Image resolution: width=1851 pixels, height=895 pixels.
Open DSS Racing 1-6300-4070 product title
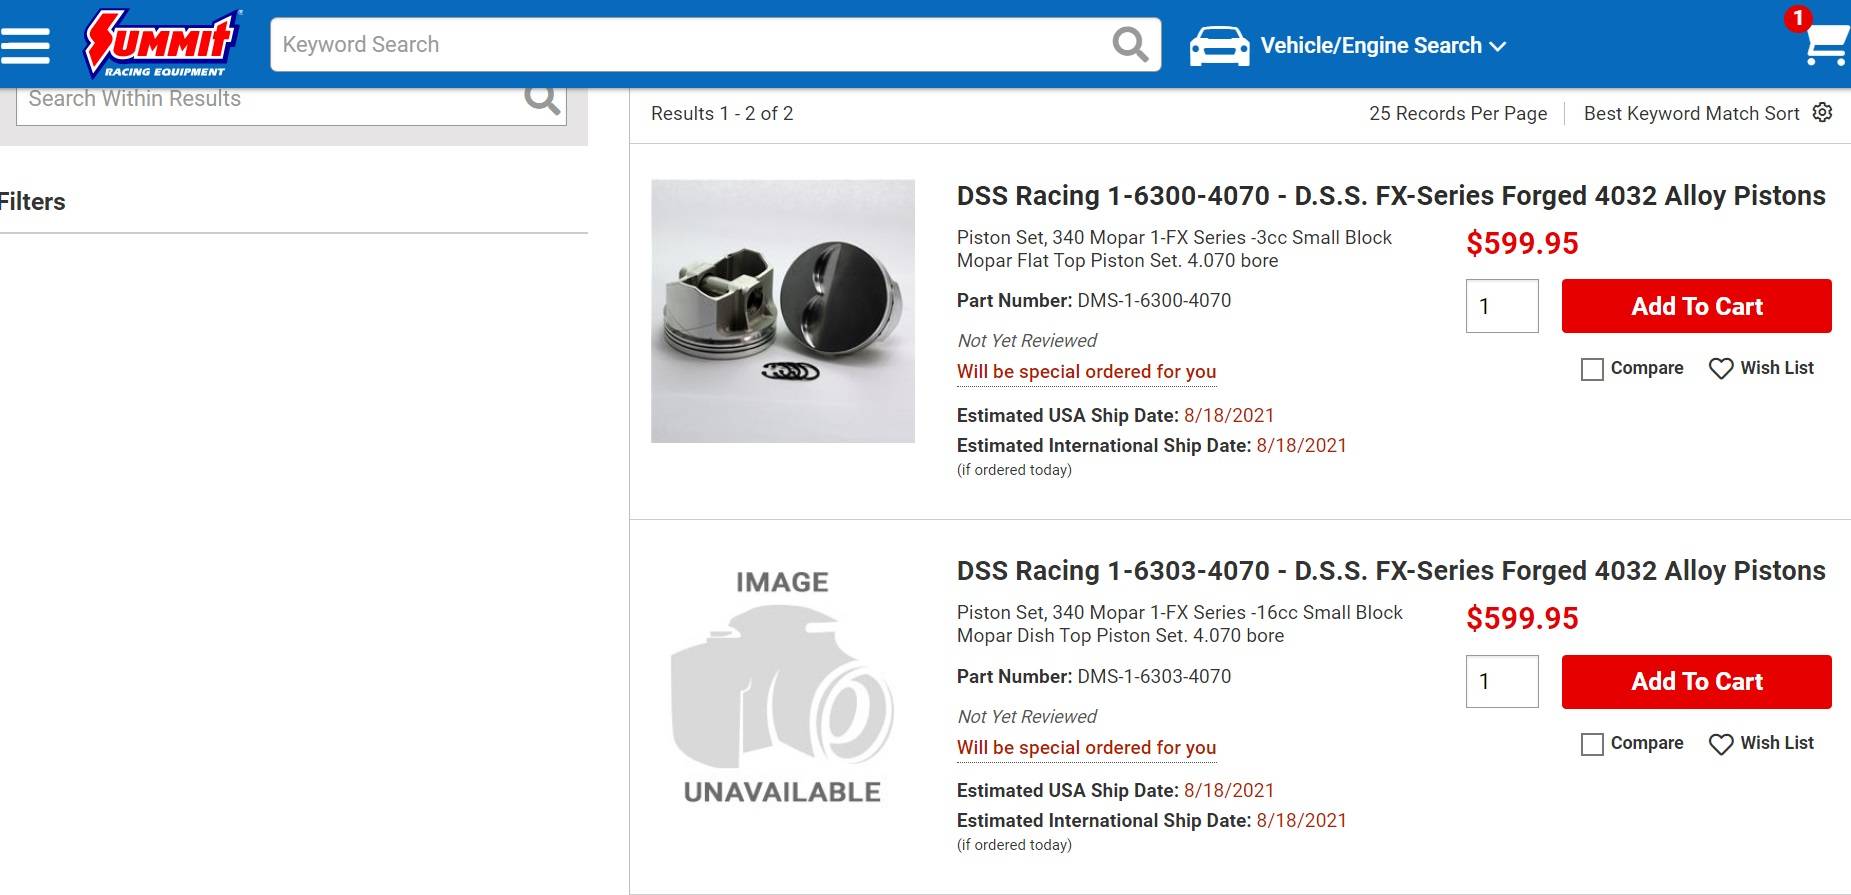point(1391,196)
